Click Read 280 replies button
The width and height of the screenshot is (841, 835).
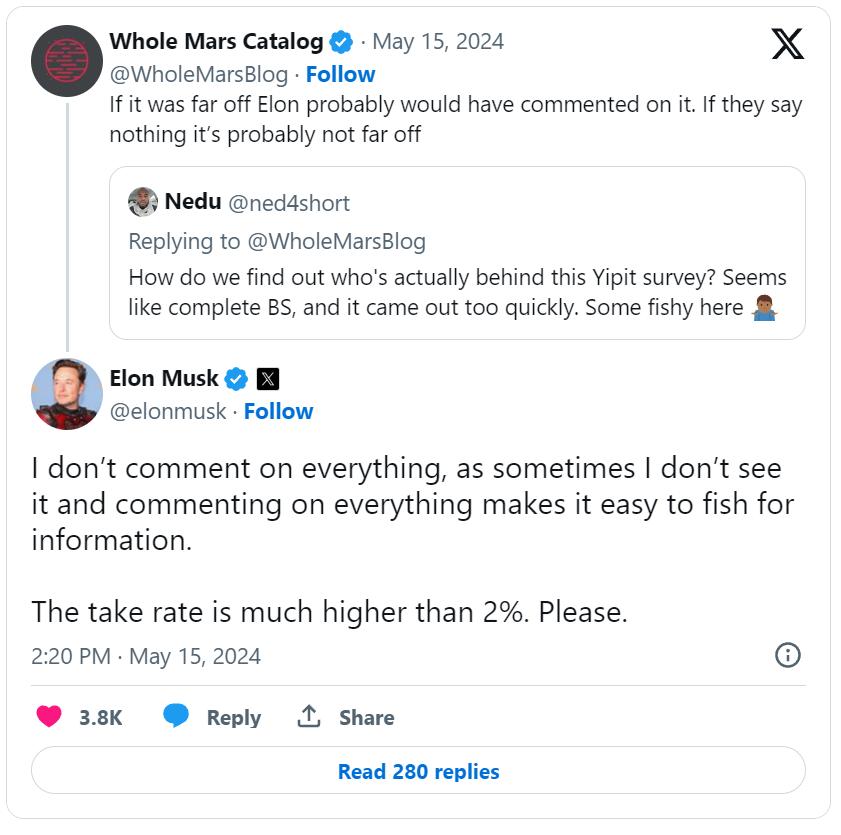pyautogui.click(x=418, y=771)
